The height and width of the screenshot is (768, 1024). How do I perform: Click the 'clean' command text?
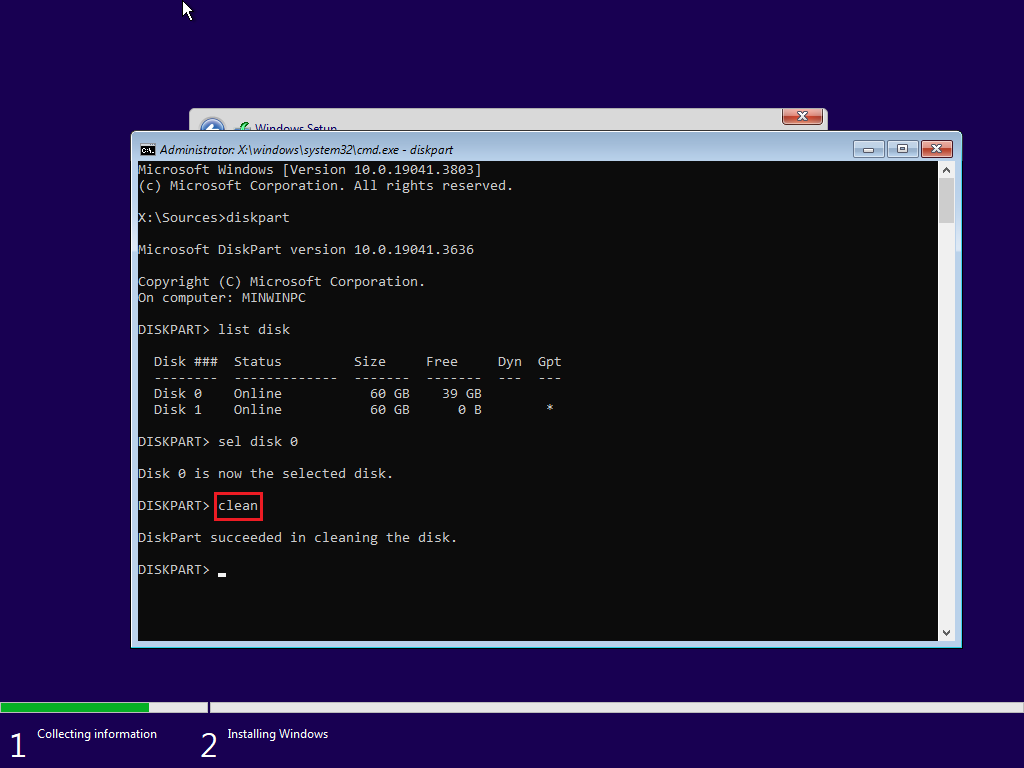pyautogui.click(x=238, y=506)
